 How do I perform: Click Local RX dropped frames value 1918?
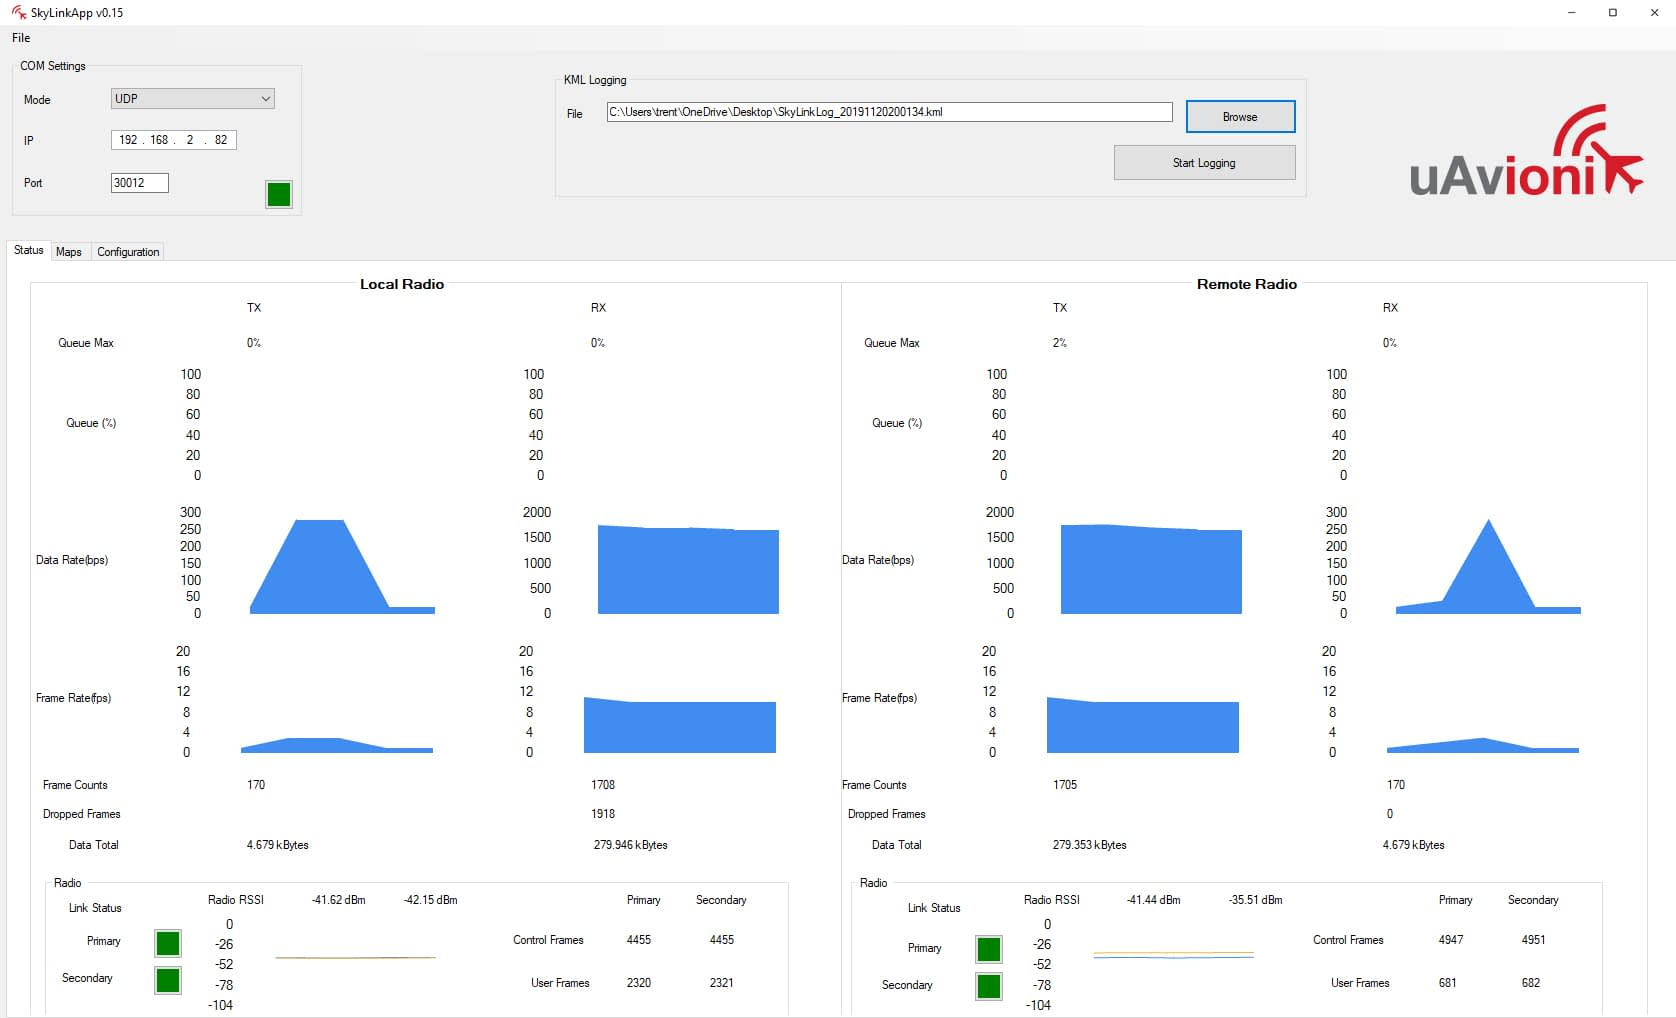[603, 814]
